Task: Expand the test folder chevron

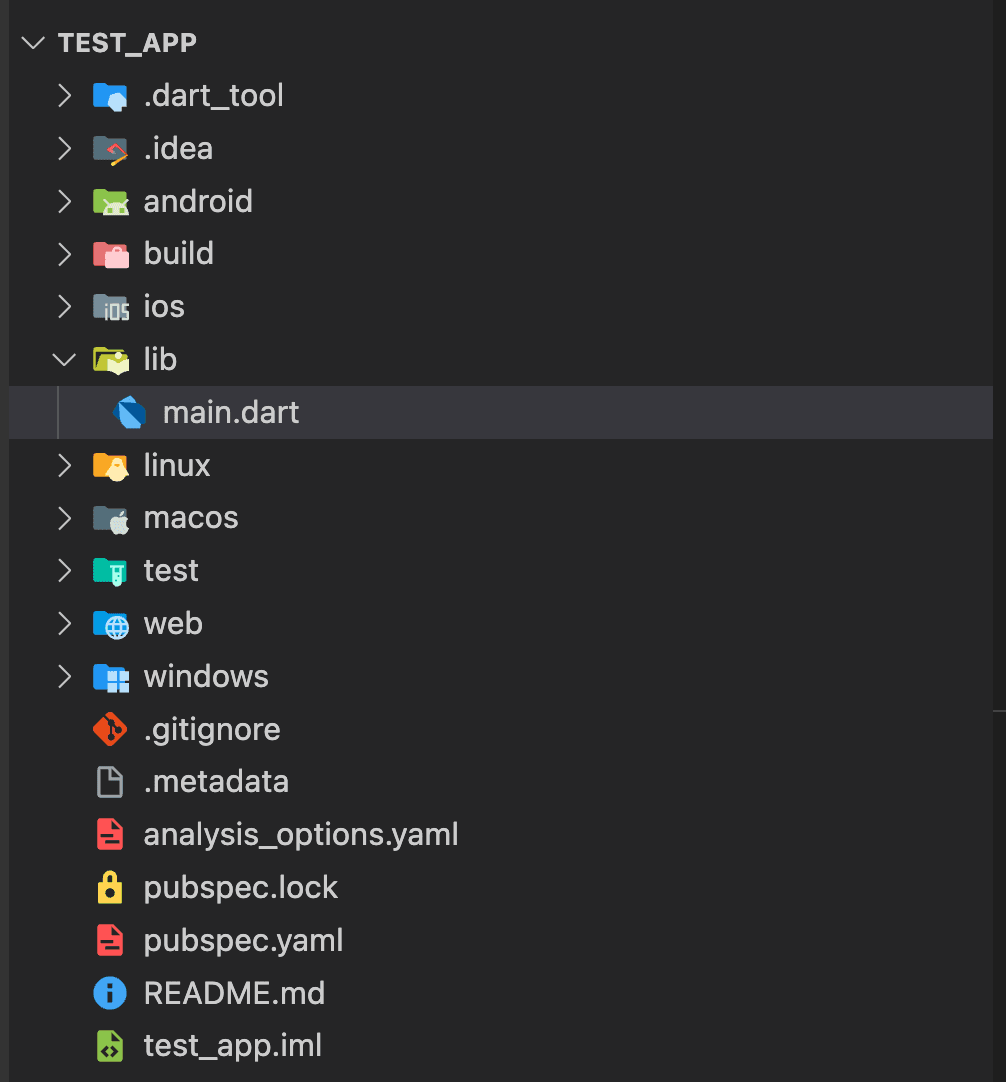Action: (x=64, y=571)
